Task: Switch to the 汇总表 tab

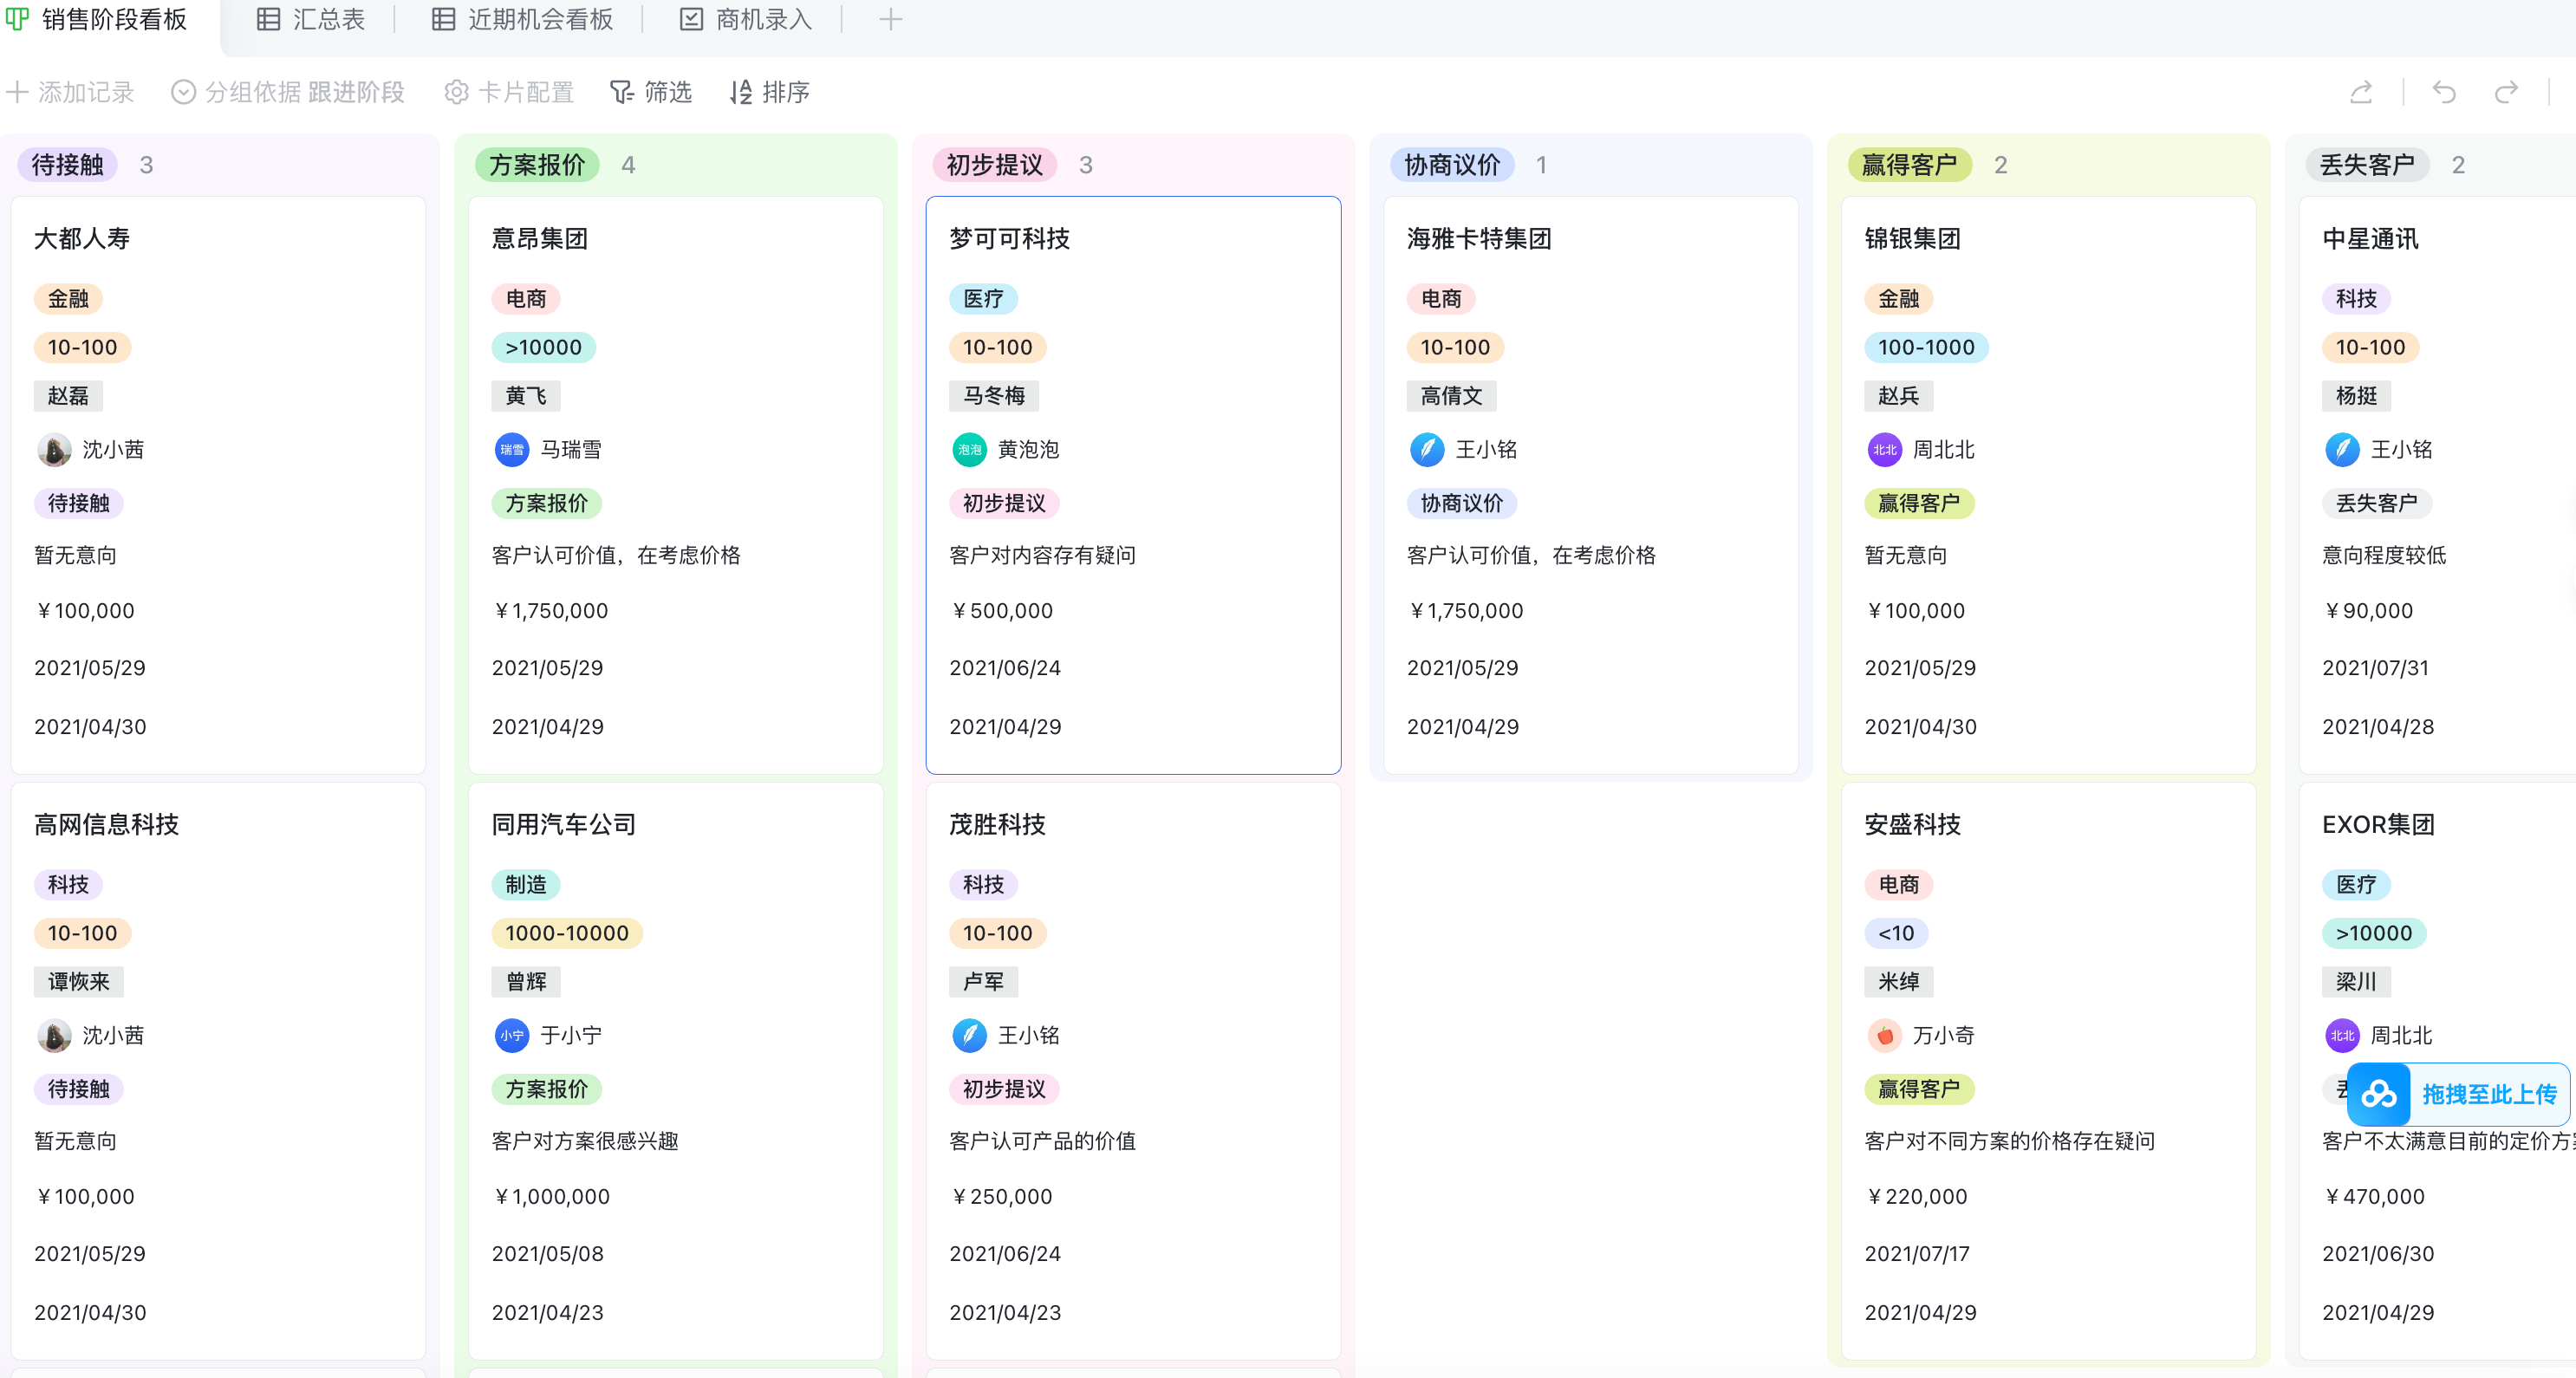Action: 311,20
